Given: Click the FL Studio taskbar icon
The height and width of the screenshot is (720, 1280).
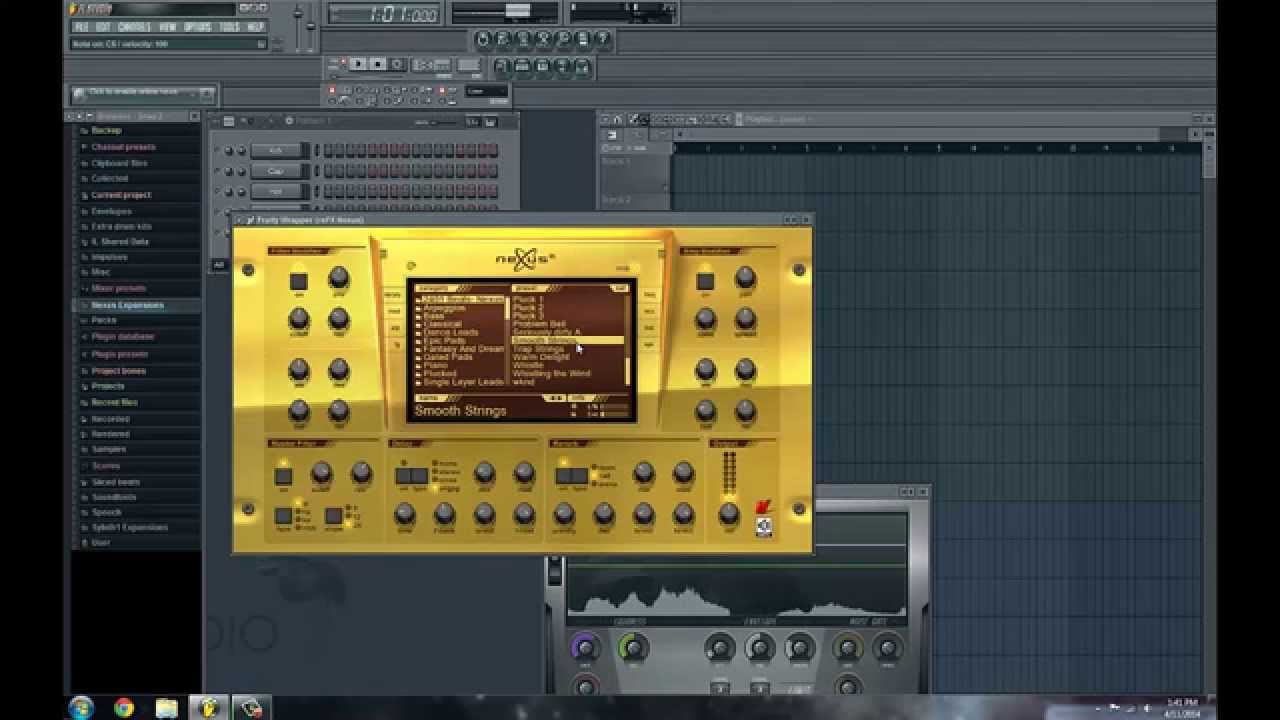Looking at the screenshot, I should click(208, 708).
